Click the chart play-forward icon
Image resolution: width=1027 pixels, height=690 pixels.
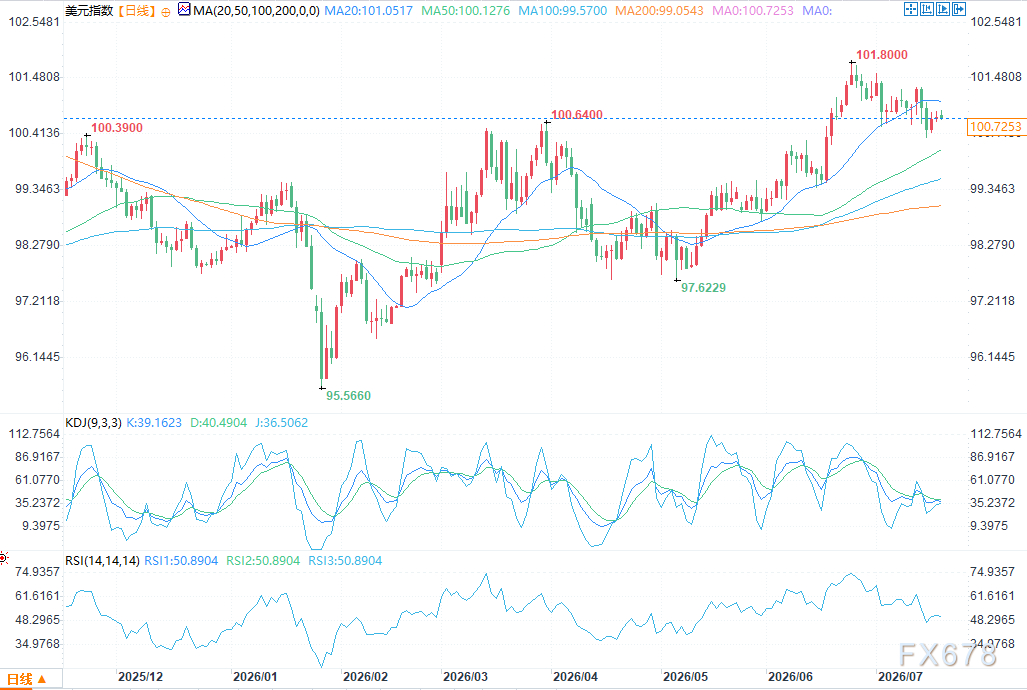943,9
